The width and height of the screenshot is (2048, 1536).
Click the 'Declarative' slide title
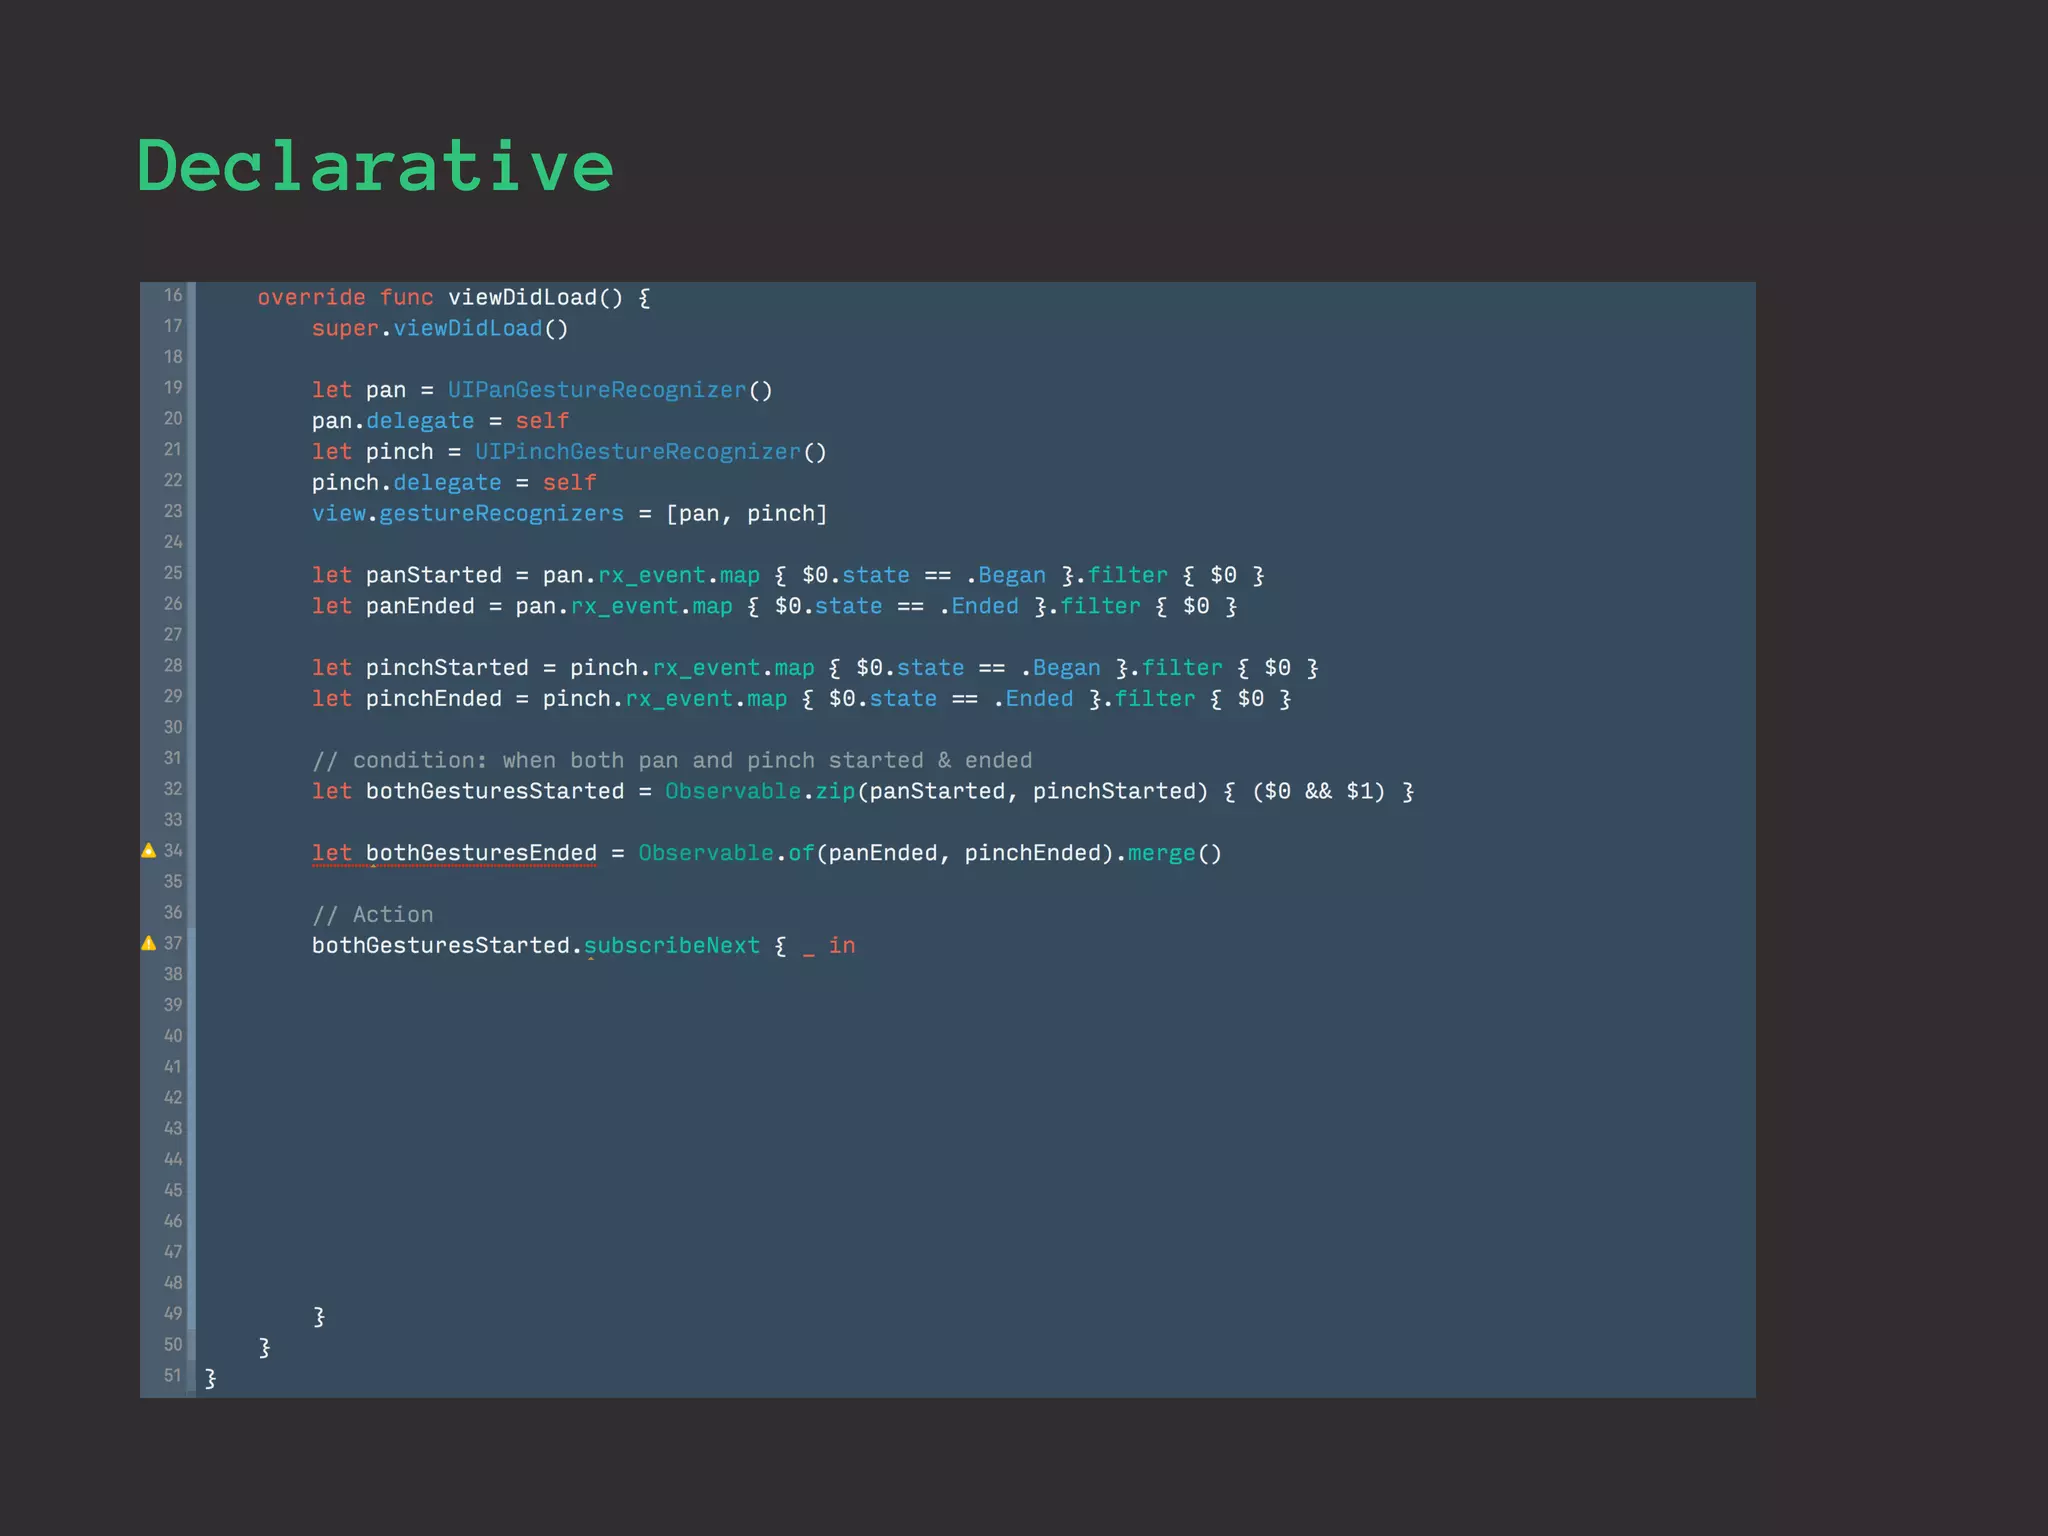point(375,166)
